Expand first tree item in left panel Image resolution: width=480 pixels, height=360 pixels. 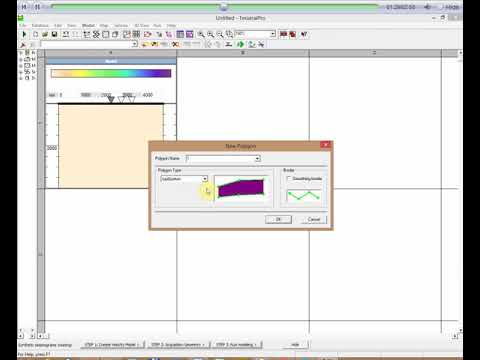pos(21,53)
